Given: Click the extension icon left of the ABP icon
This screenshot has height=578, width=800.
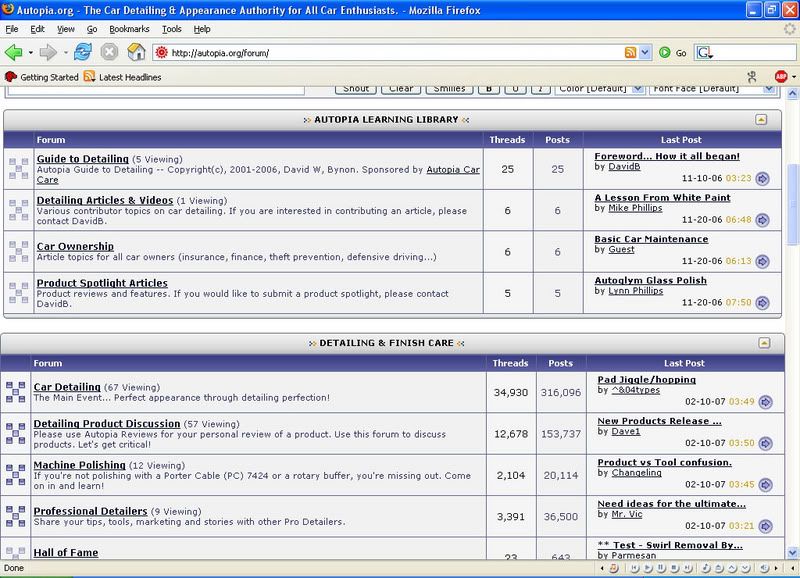Looking at the screenshot, I should (x=752, y=77).
